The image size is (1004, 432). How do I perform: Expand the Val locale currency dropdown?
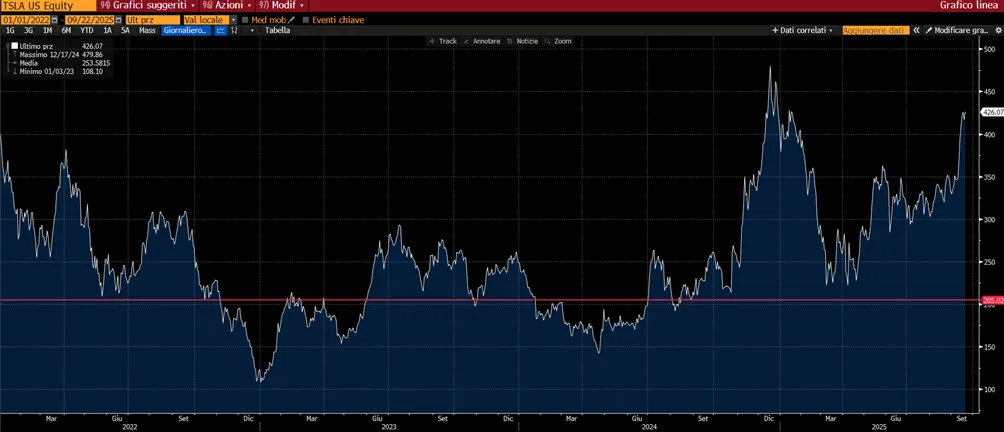pos(234,20)
